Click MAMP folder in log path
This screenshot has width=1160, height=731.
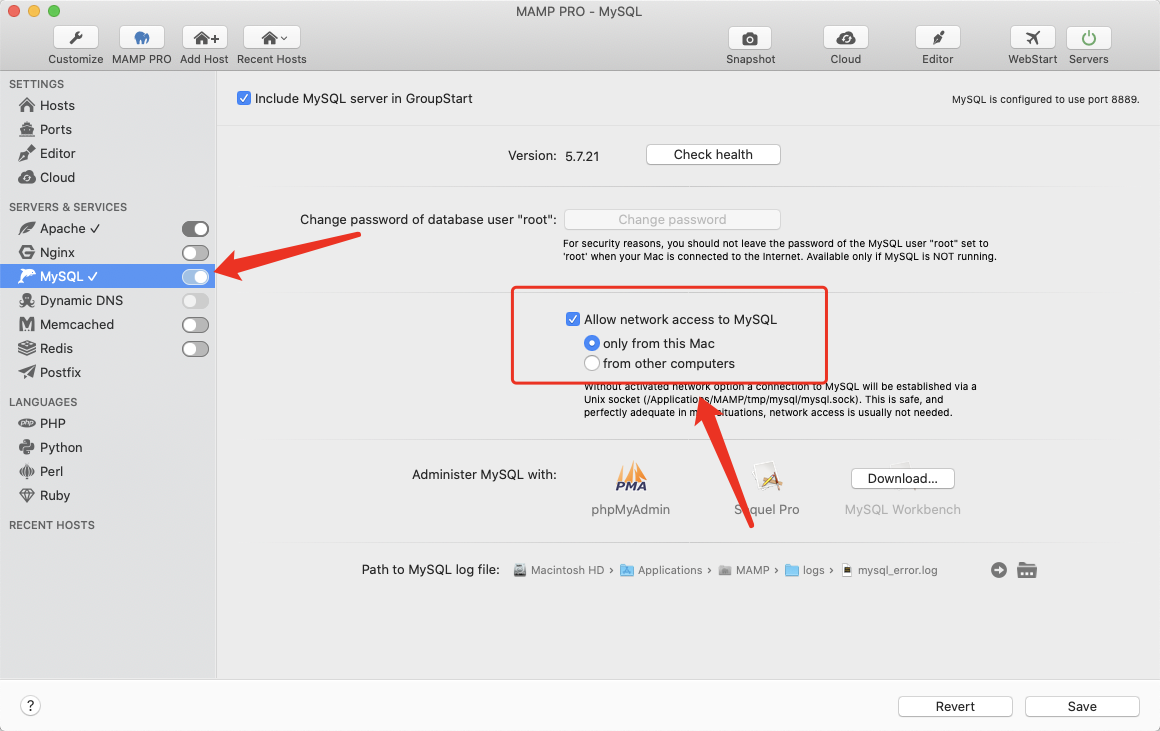tap(744, 570)
